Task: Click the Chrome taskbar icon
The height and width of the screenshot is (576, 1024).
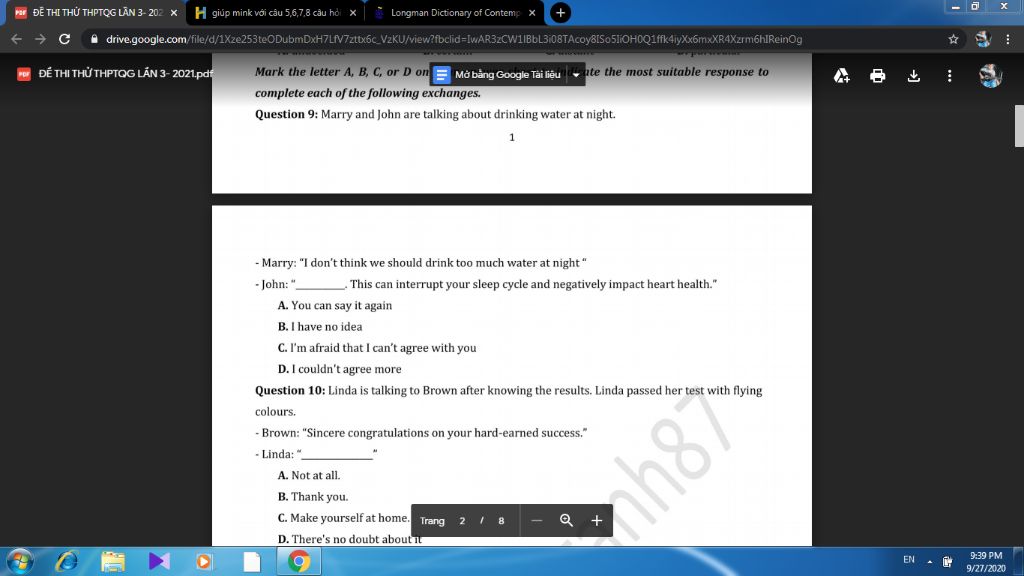Action: coord(298,561)
